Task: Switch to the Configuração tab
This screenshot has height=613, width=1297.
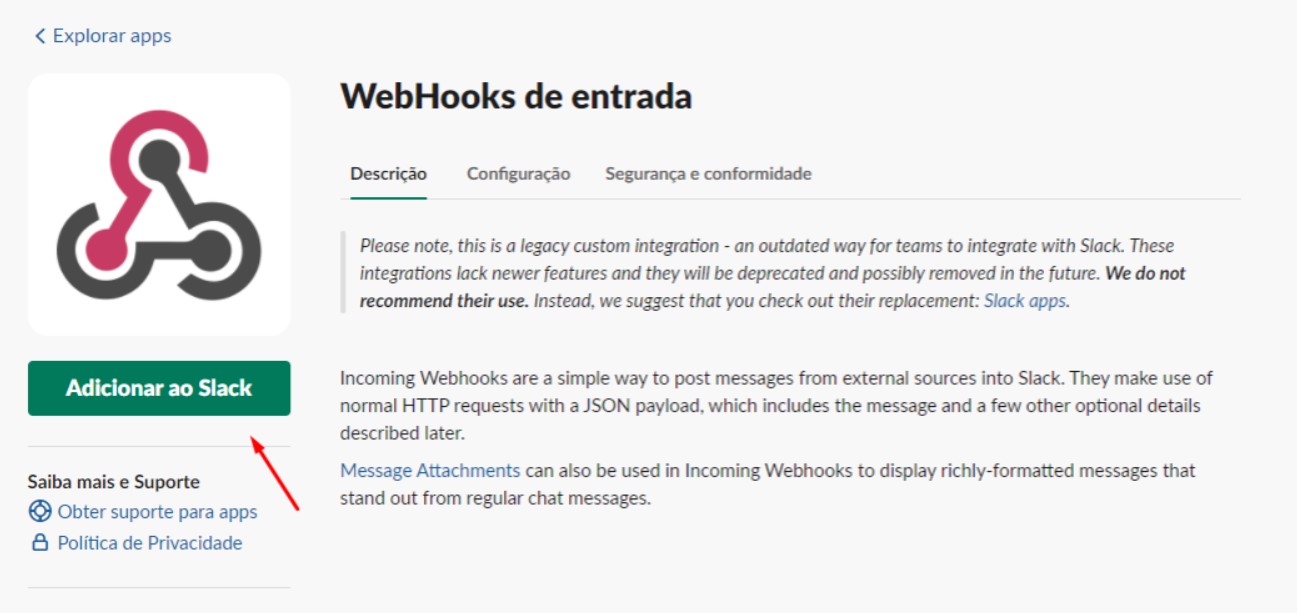Action: point(518,174)
